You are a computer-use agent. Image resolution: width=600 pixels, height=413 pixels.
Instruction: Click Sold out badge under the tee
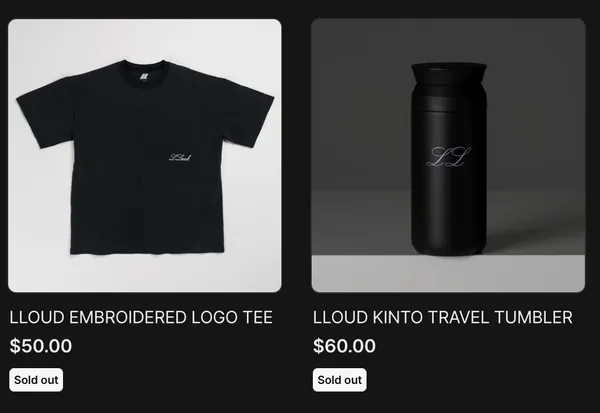tap(36, 380)
